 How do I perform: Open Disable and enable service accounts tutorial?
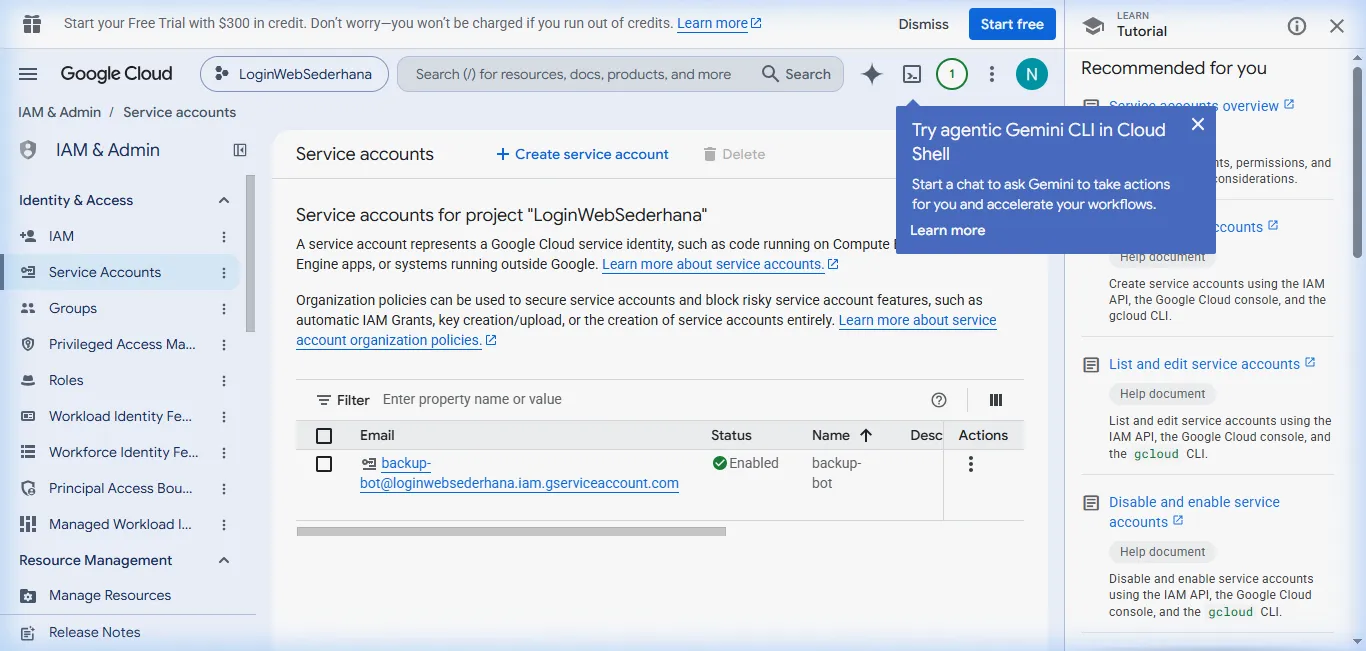pos(1194,512)
